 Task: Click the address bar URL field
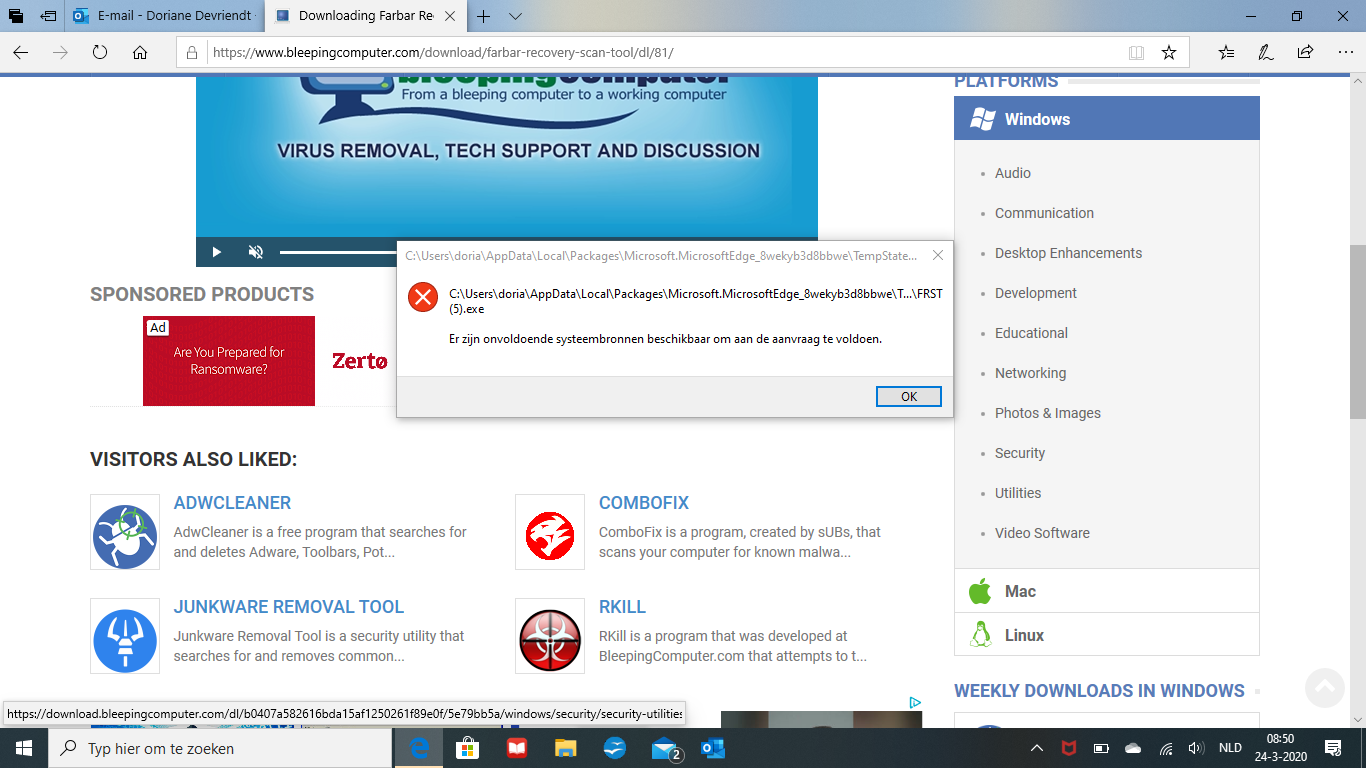(665, 52)
